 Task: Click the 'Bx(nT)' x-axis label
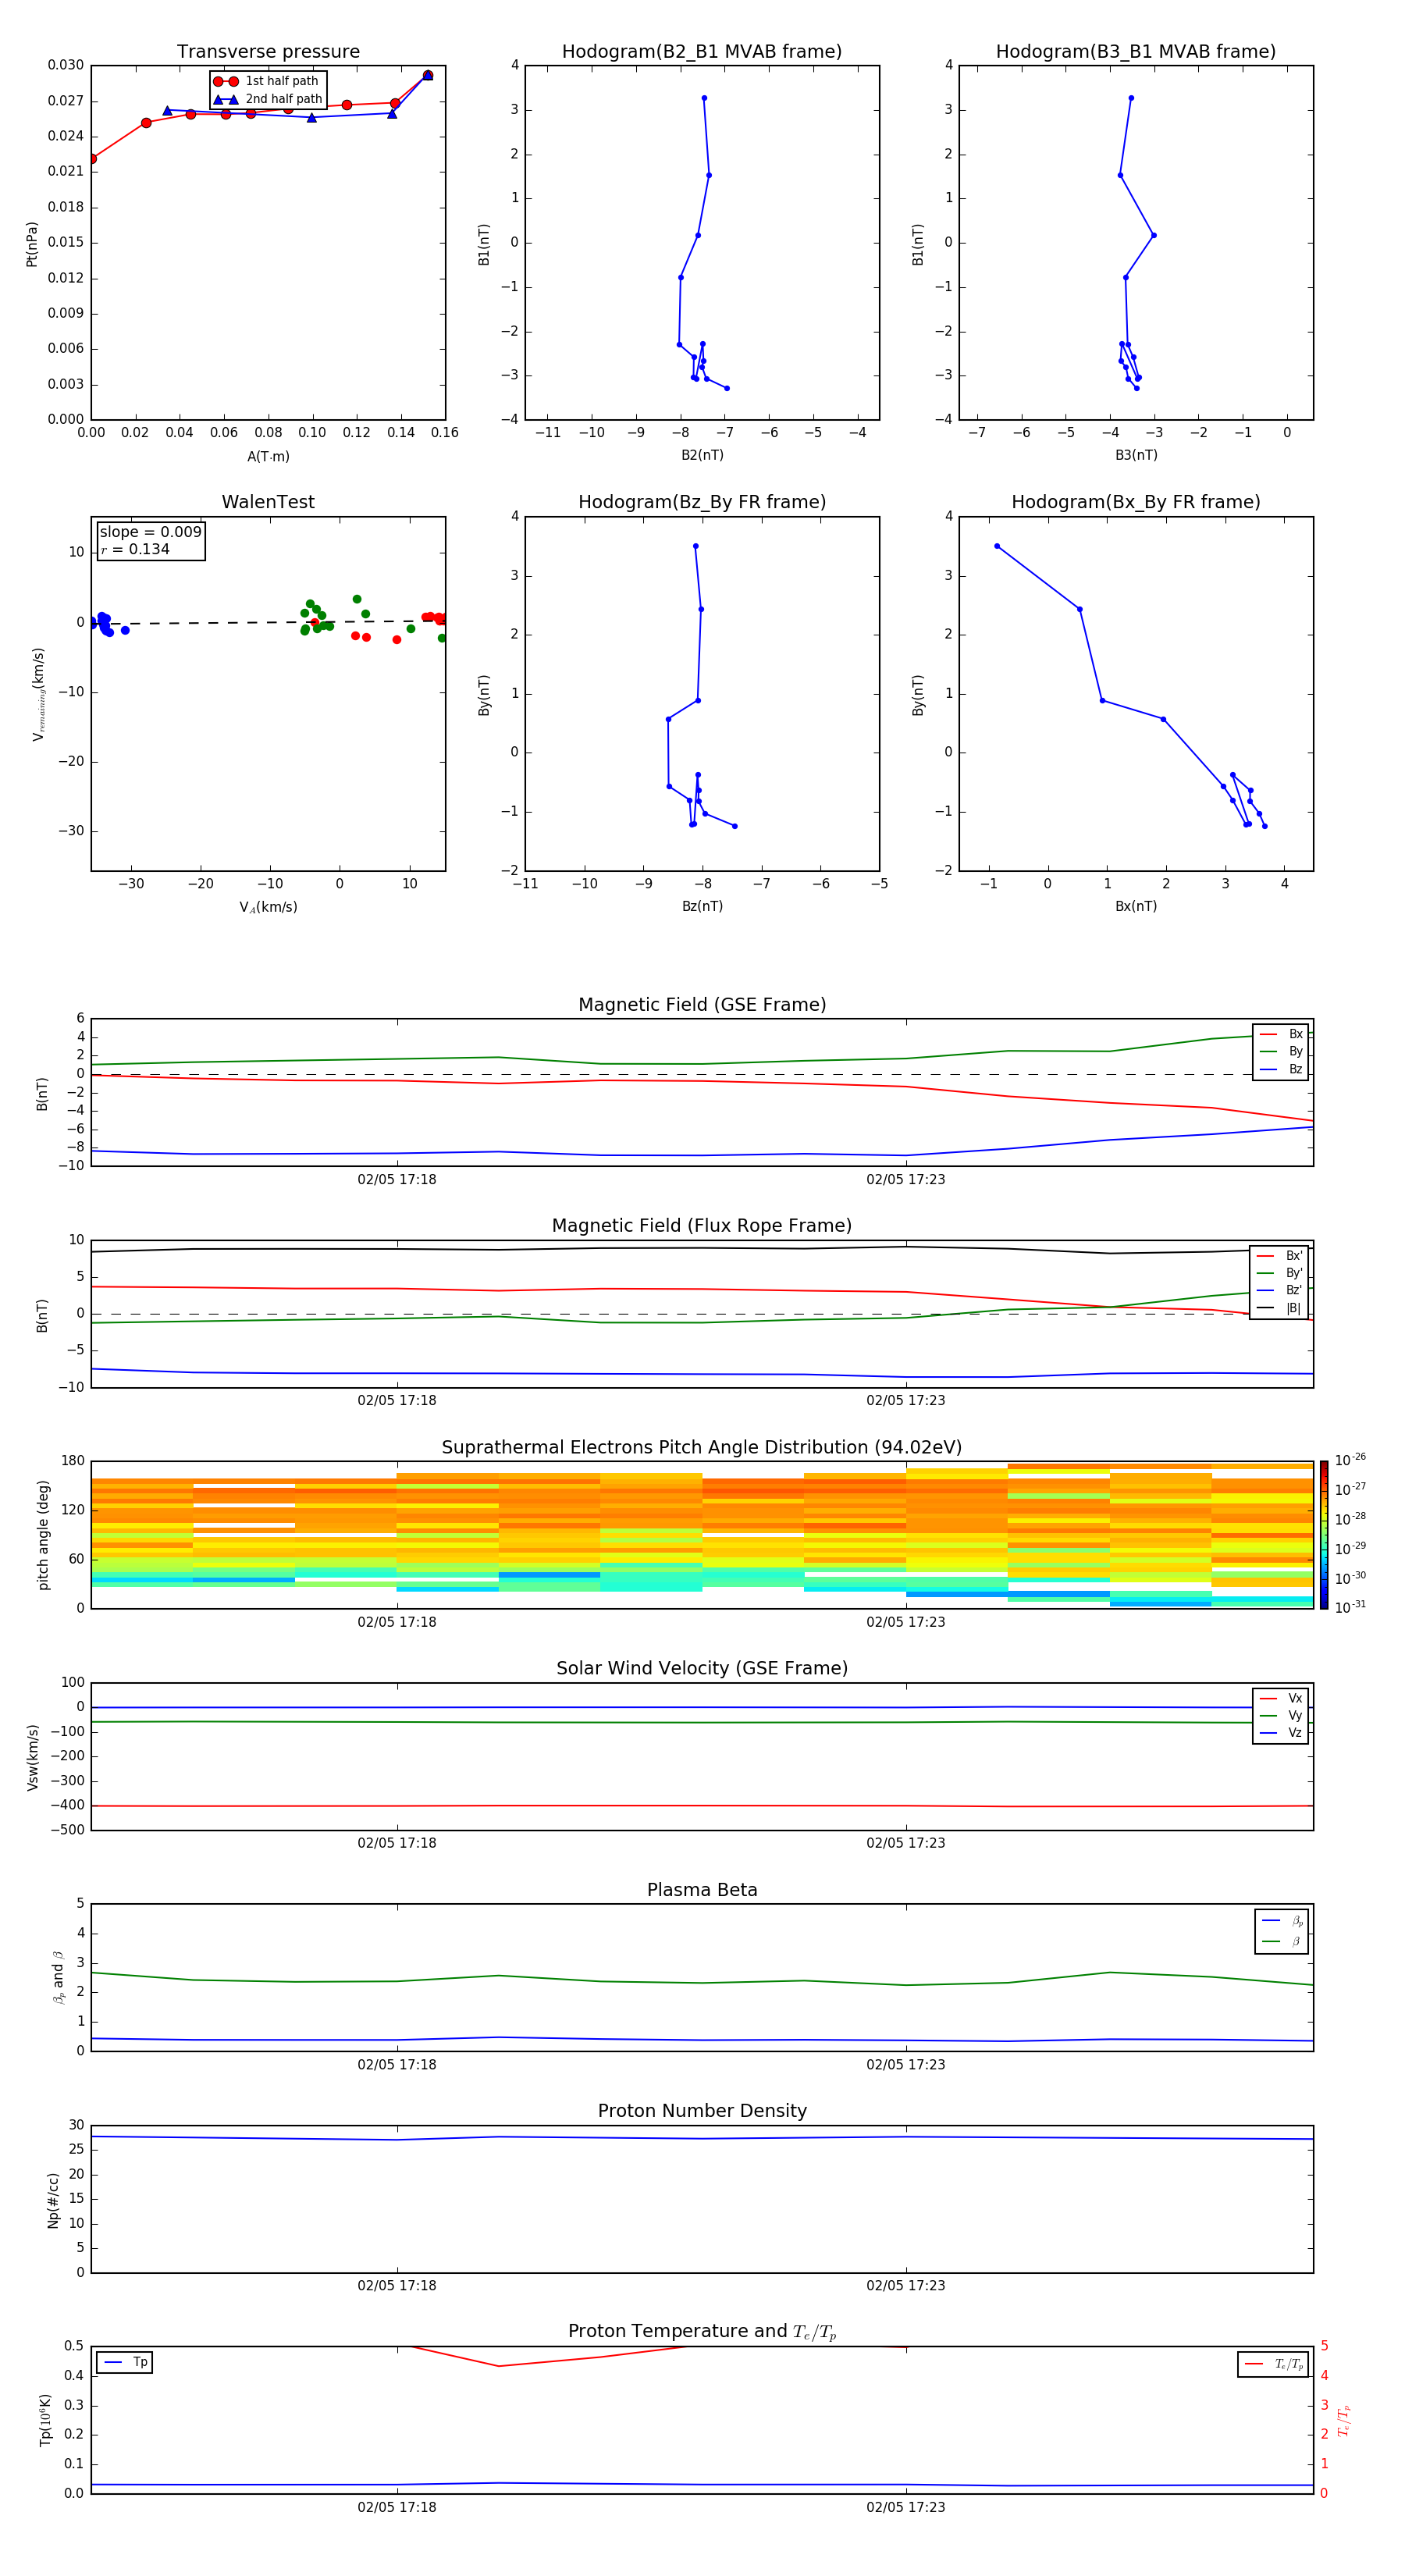(1136, 906)
